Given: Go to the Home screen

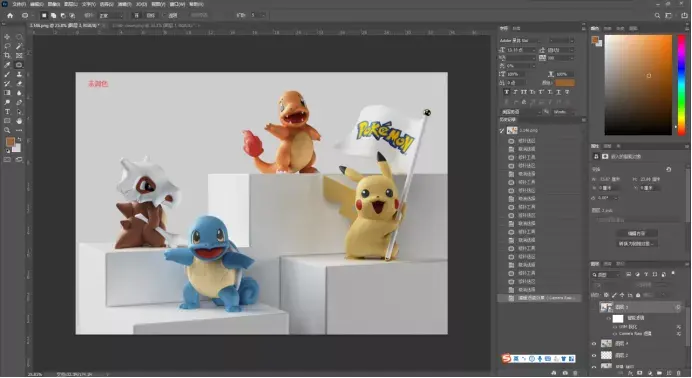Looking at the screenshot, I should (10, 15).
